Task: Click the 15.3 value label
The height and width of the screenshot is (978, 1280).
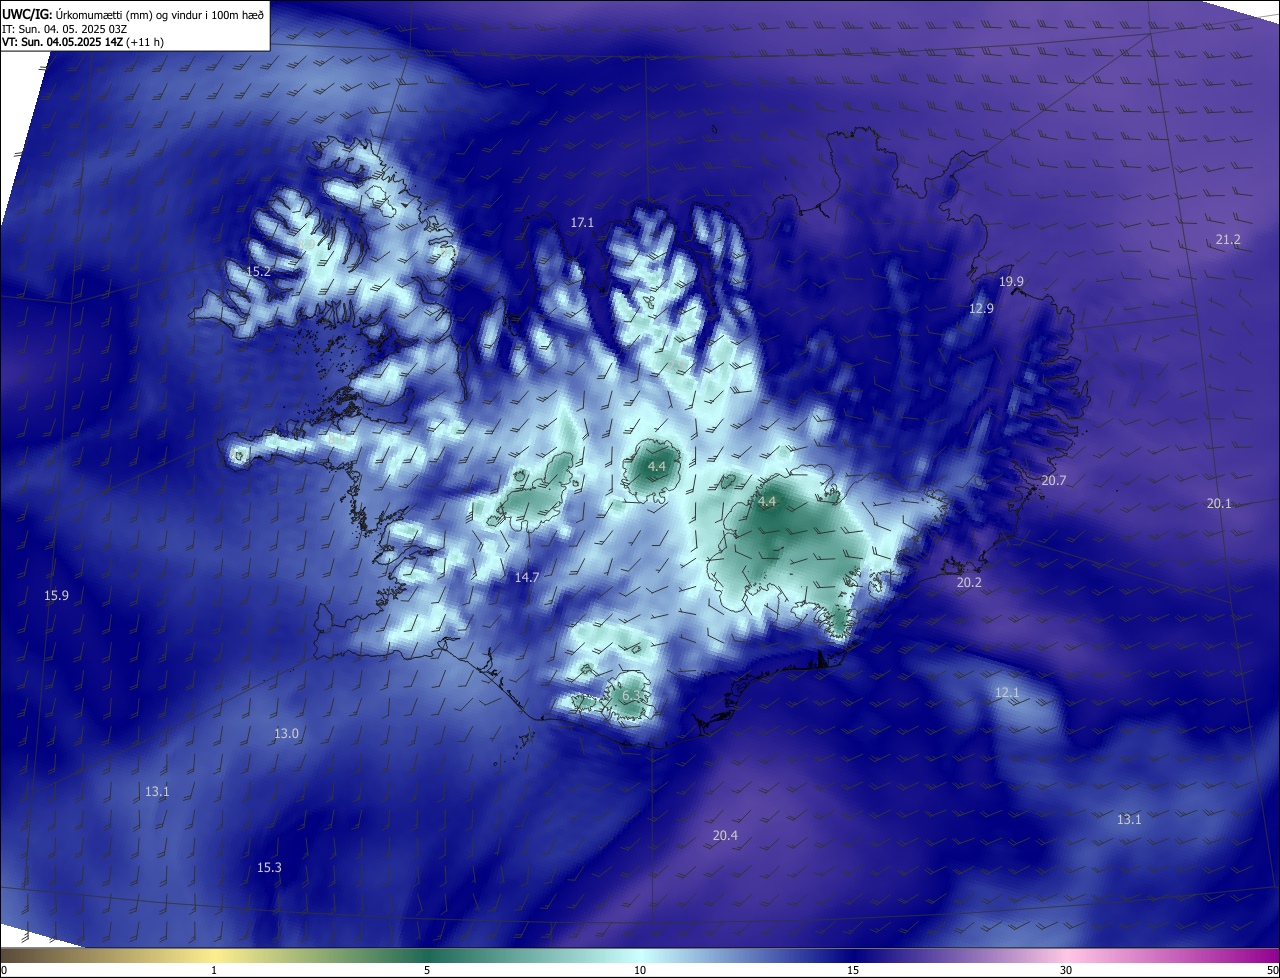Action: 269,867
